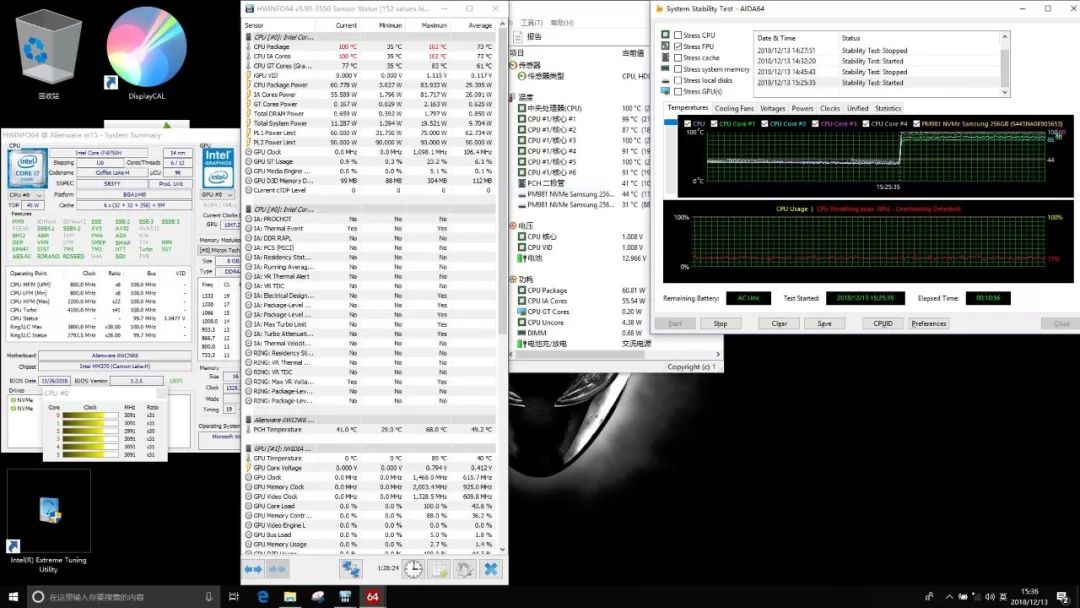
Task: Open AIDA64 Preferences button
Action: pyautogui.click(x=928, y=323)
